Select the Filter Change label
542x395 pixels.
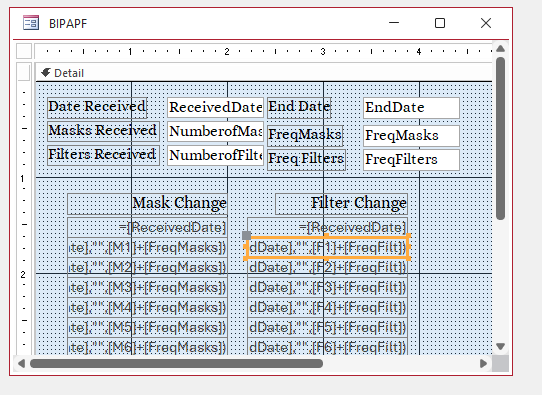tap(342, 204)
